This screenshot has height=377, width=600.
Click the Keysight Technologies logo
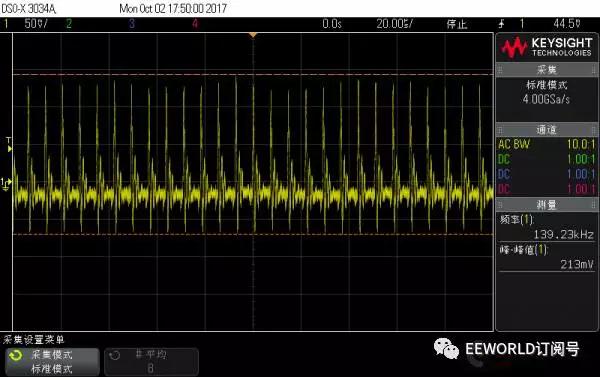pyautogui.click(x=546, y=47)
